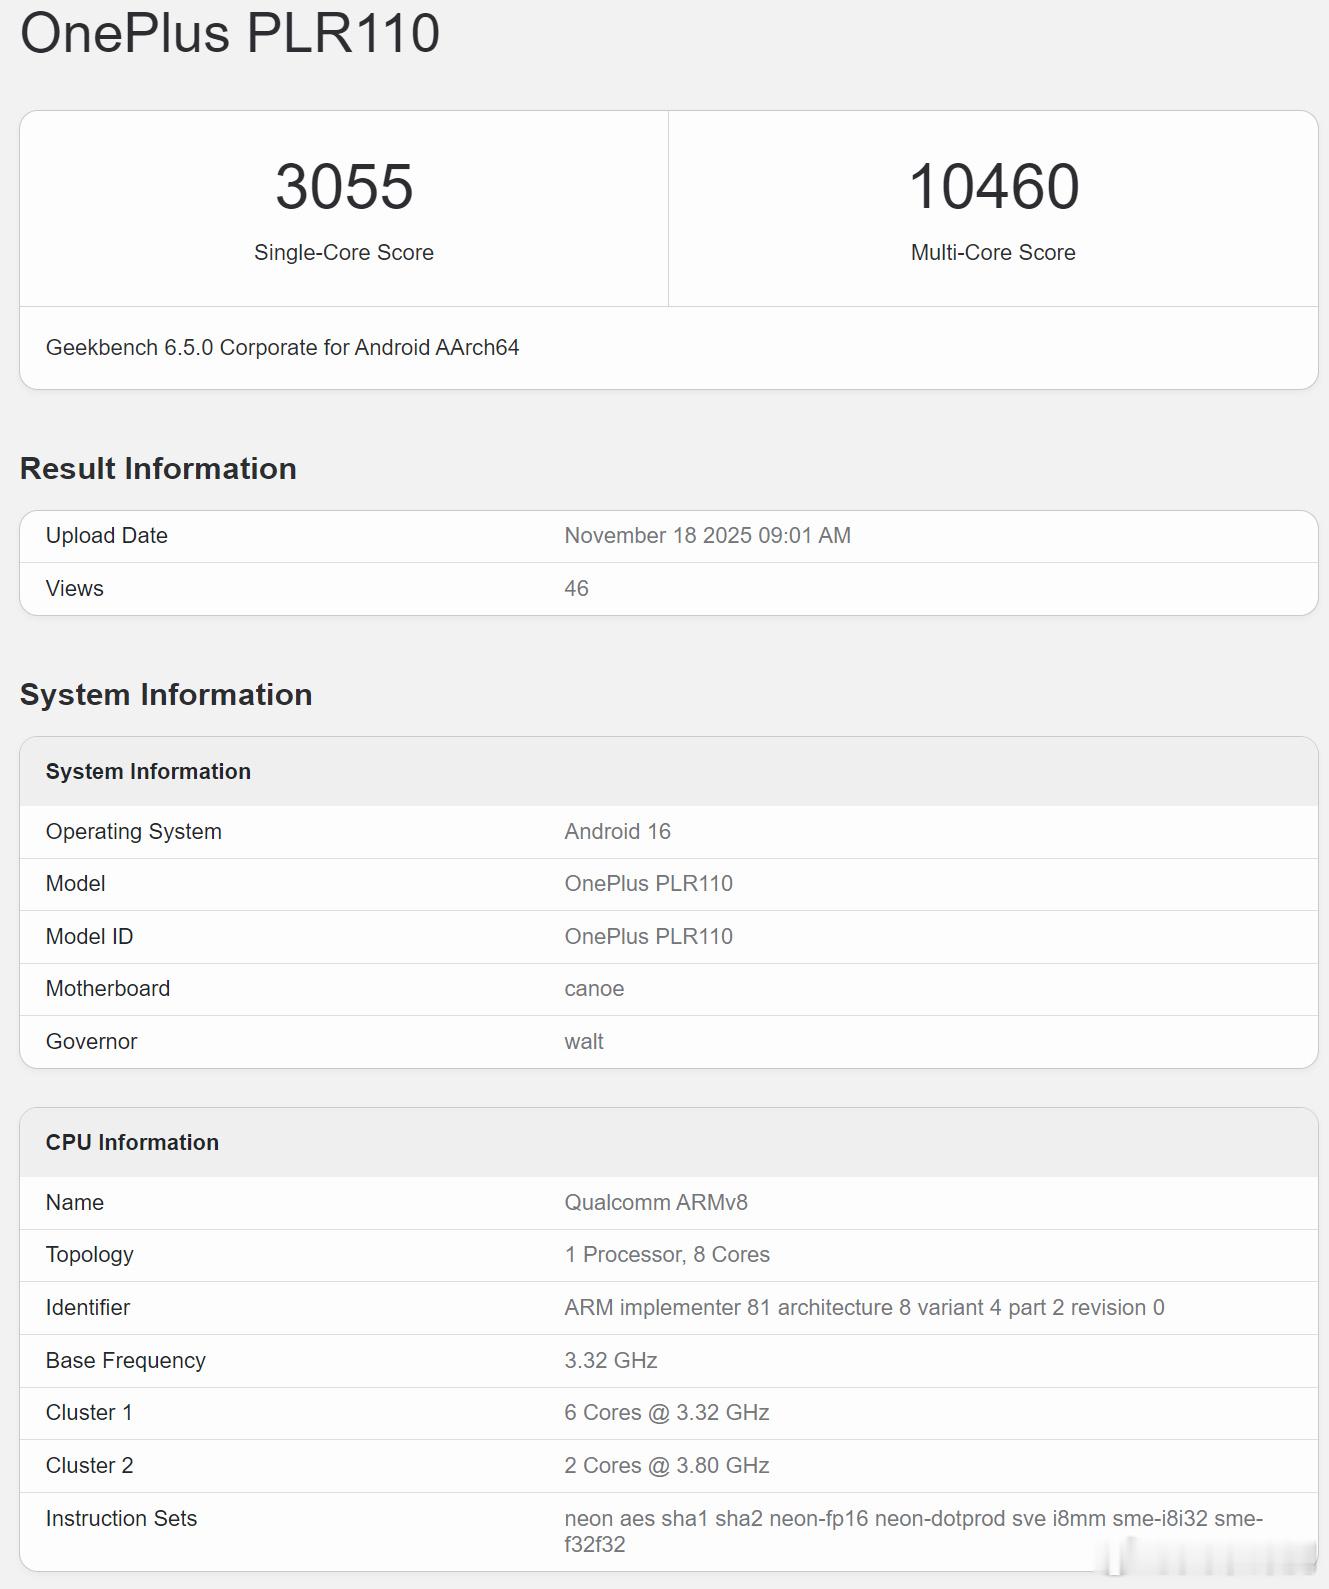Click the Geekbench 6.5.0 Corporate version text
This screenshot has height=1589, width=1329.
point(282,348)
